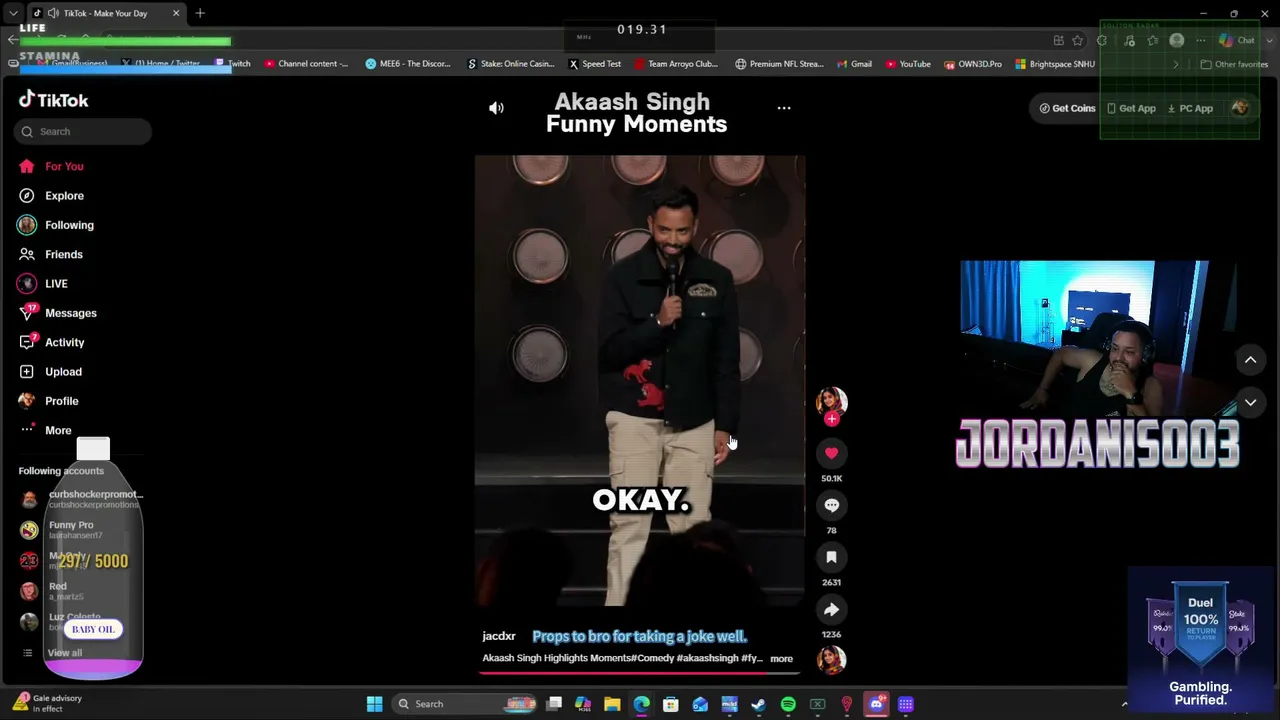
Task: Open the video's three-dot options menu
Action: pos(784,108)
